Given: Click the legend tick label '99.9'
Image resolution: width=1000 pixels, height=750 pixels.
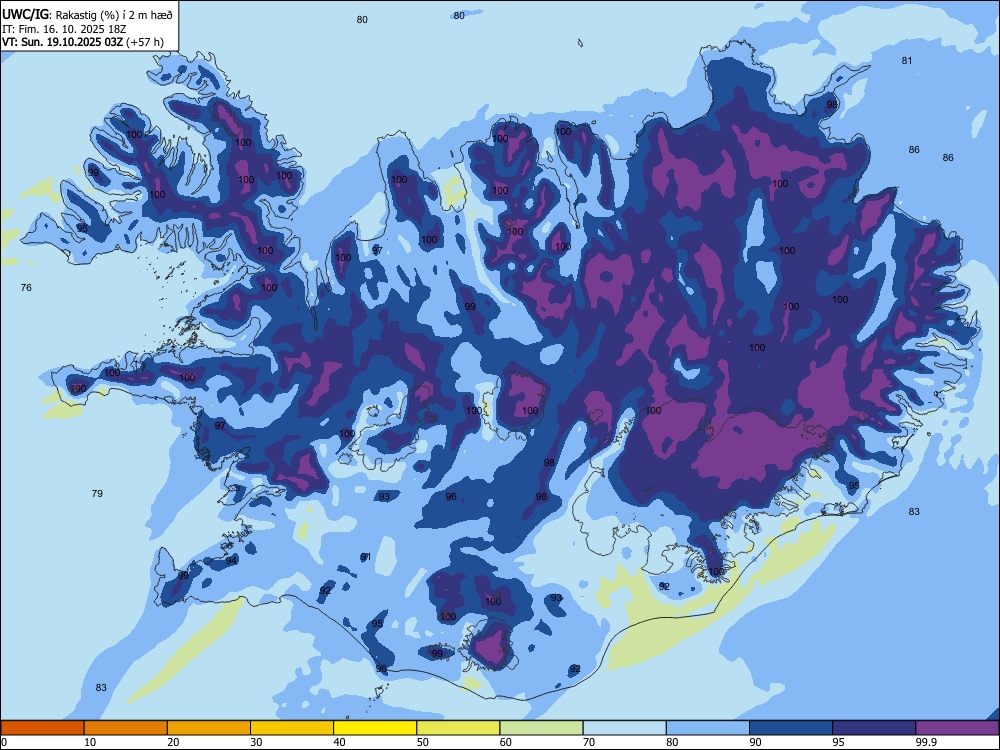Looking at the screenshot, I should (925, 742).
